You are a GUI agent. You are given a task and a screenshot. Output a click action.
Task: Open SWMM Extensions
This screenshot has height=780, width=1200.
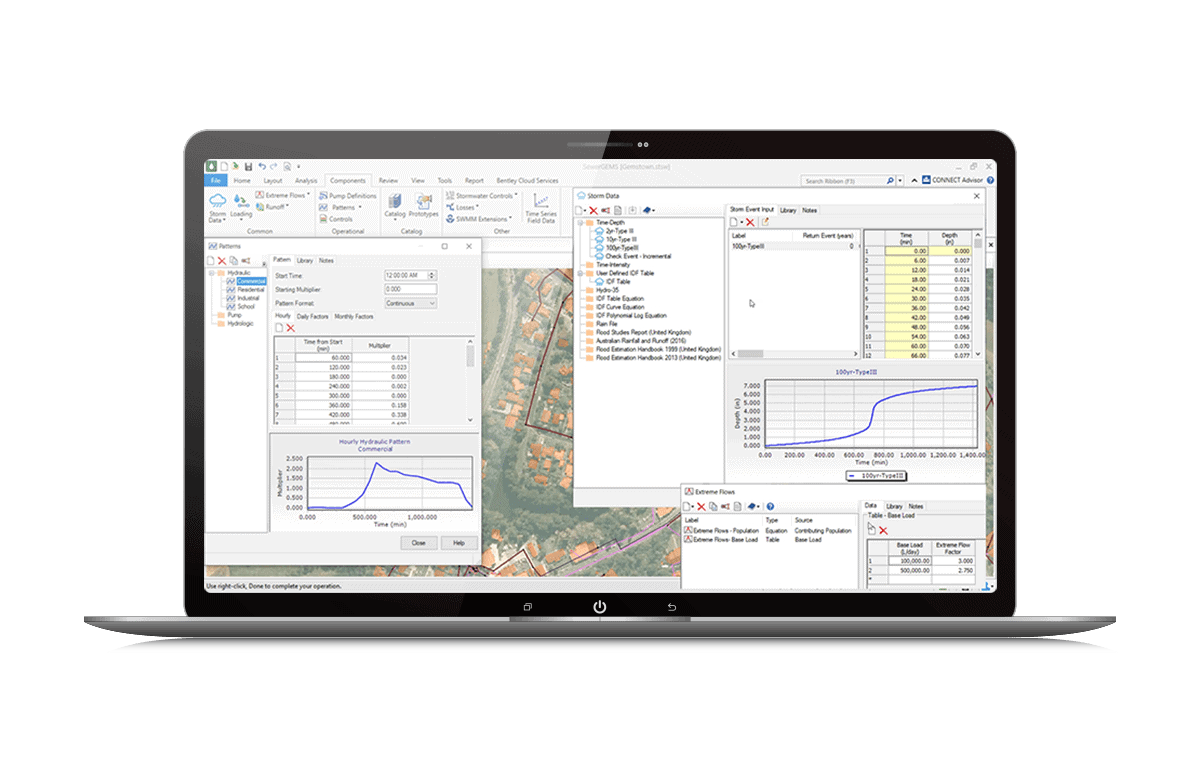click(x=482, y=219)
